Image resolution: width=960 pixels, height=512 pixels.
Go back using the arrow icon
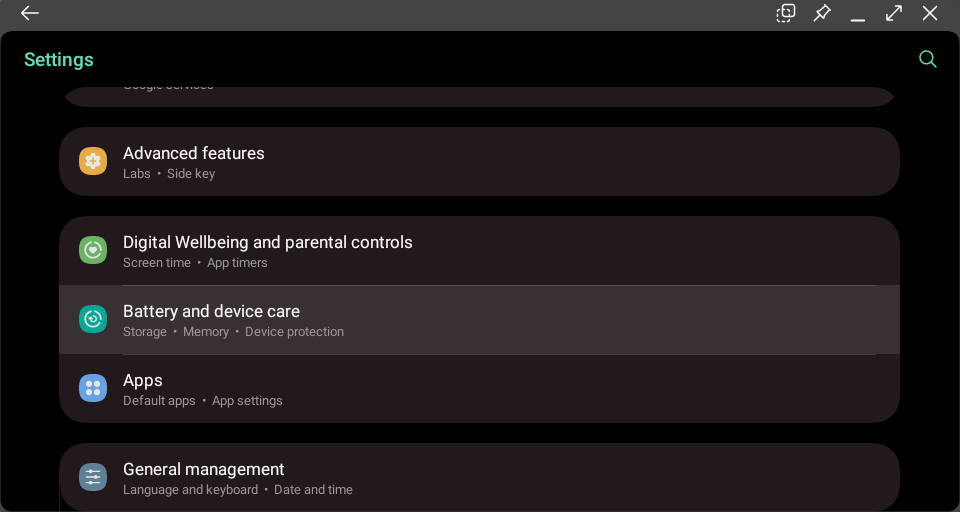[x=30, y=14]
